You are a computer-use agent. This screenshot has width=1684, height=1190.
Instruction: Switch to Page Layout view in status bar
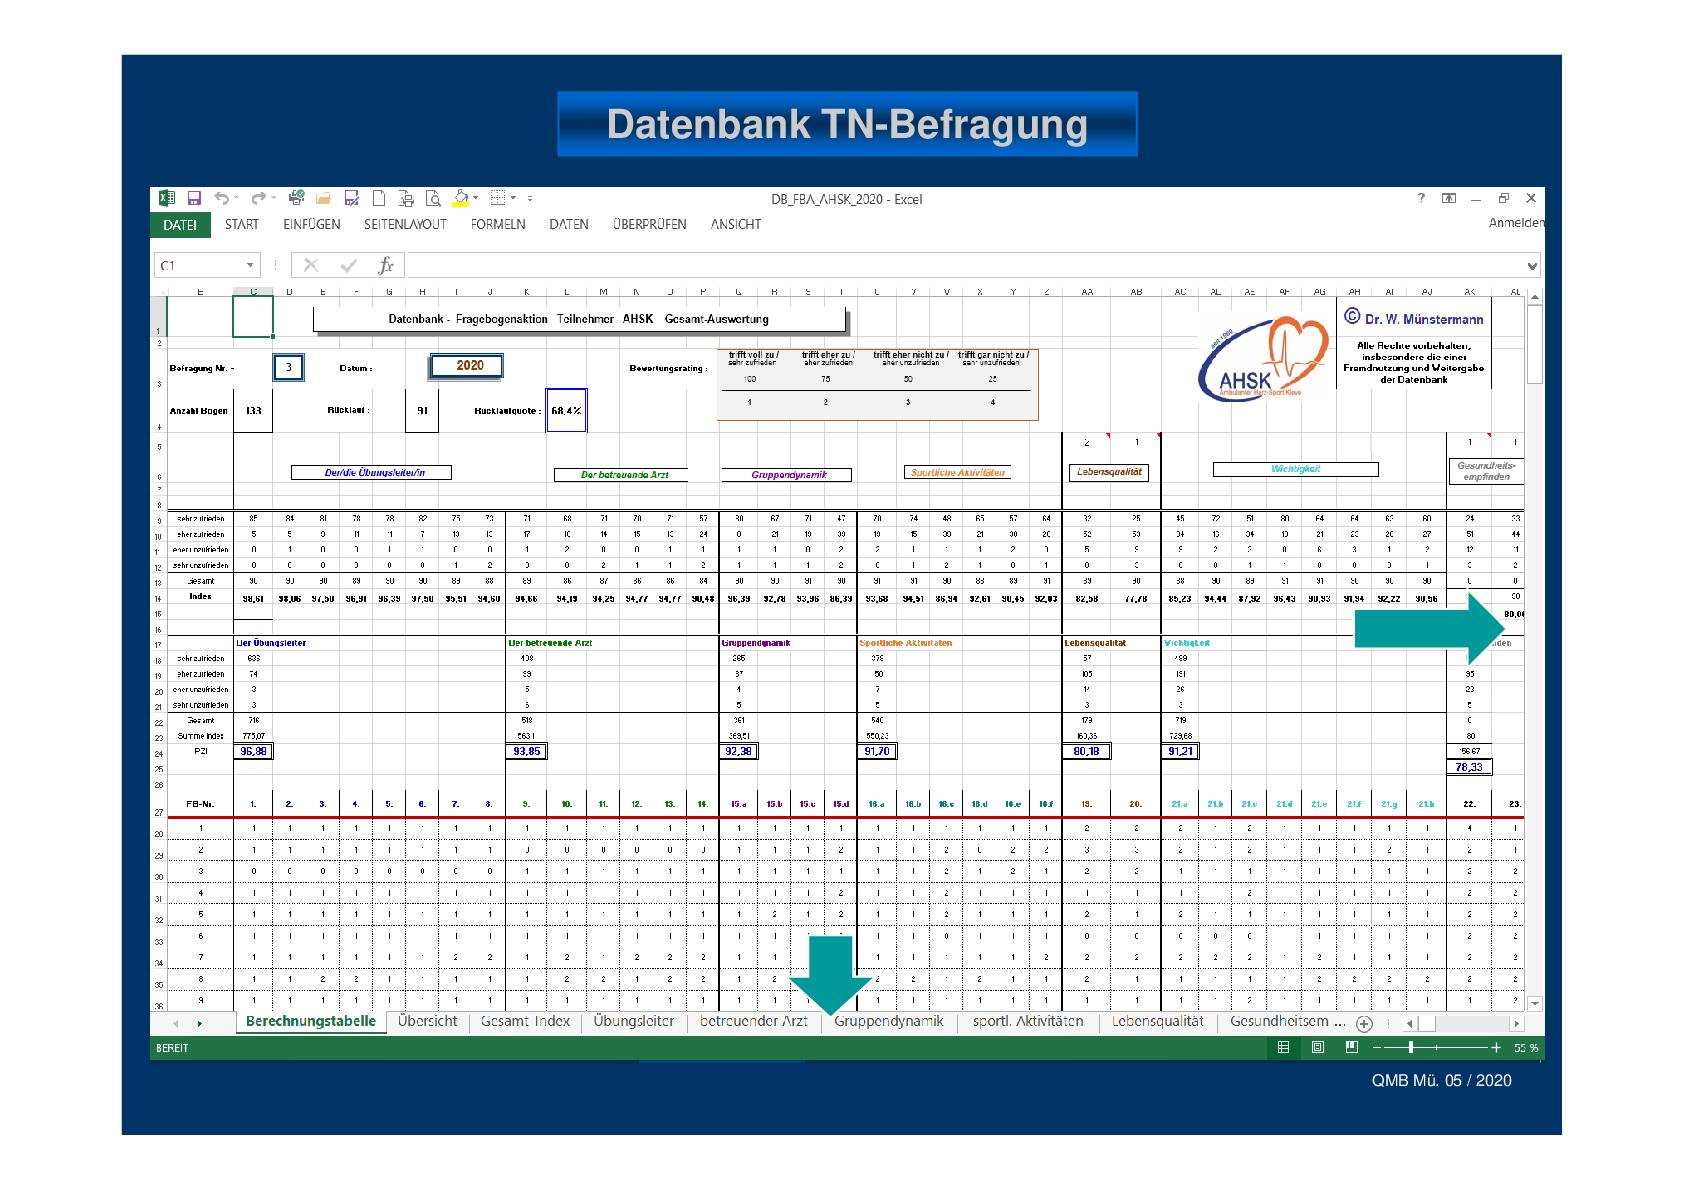coord(1318,1048)
